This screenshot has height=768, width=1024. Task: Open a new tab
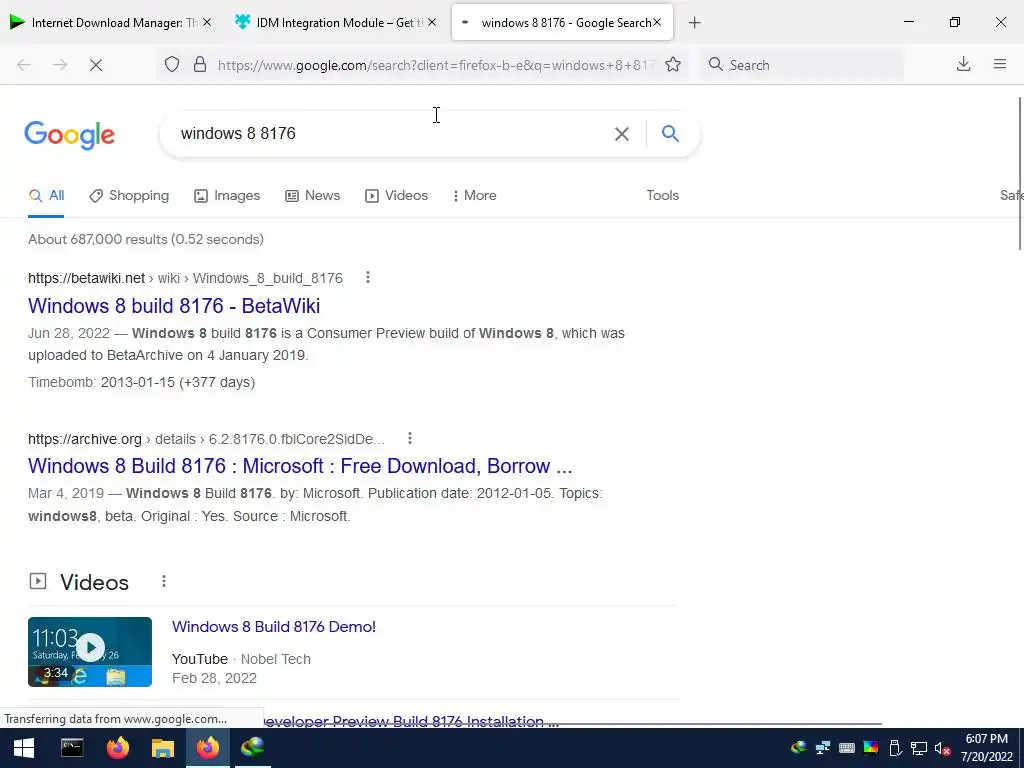[694, 23]
